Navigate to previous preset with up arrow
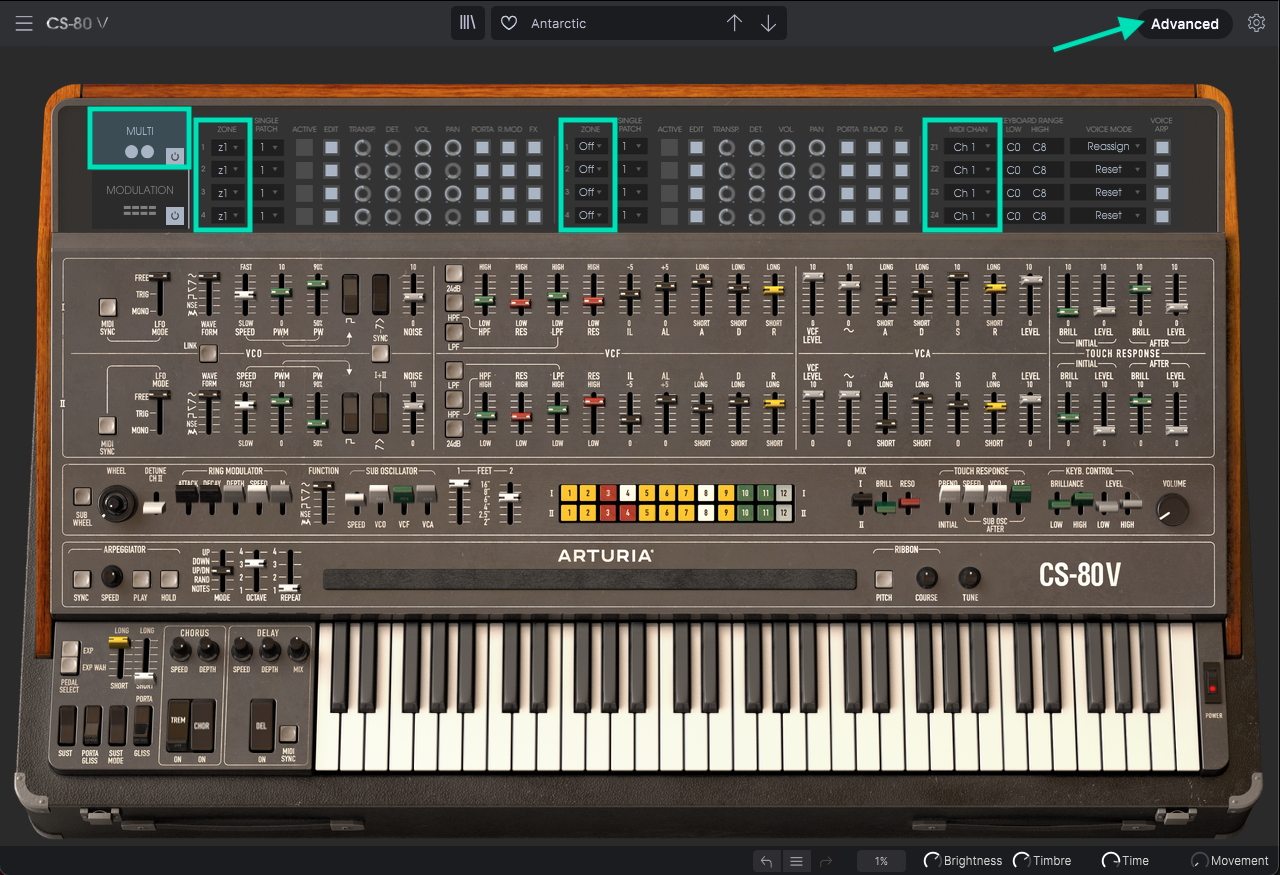The width and height of the screenshot is (1280, 875). point(735,22)
